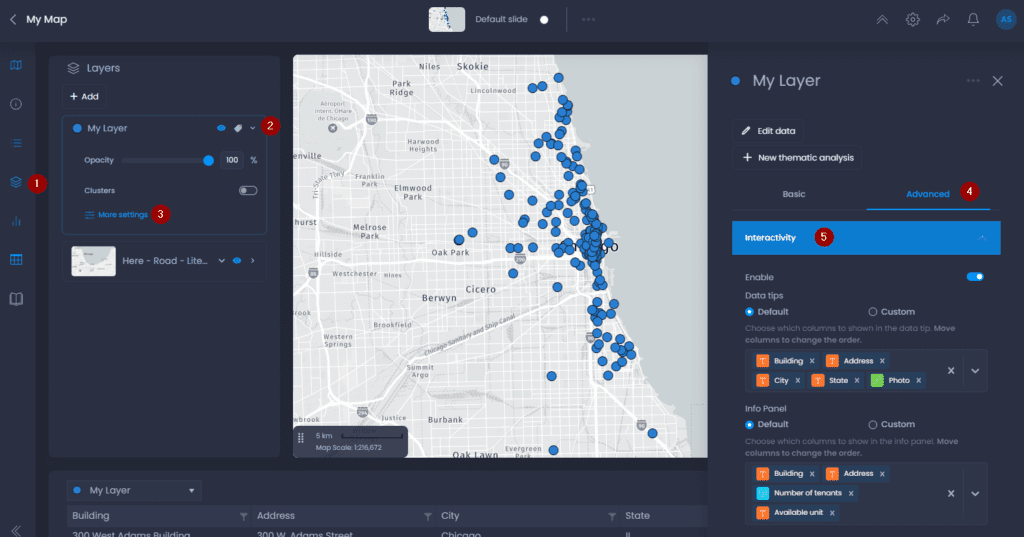Viewport: 1024px width, 537px height.
Task: Collapse My Layer card chevron
Action: 253,129
